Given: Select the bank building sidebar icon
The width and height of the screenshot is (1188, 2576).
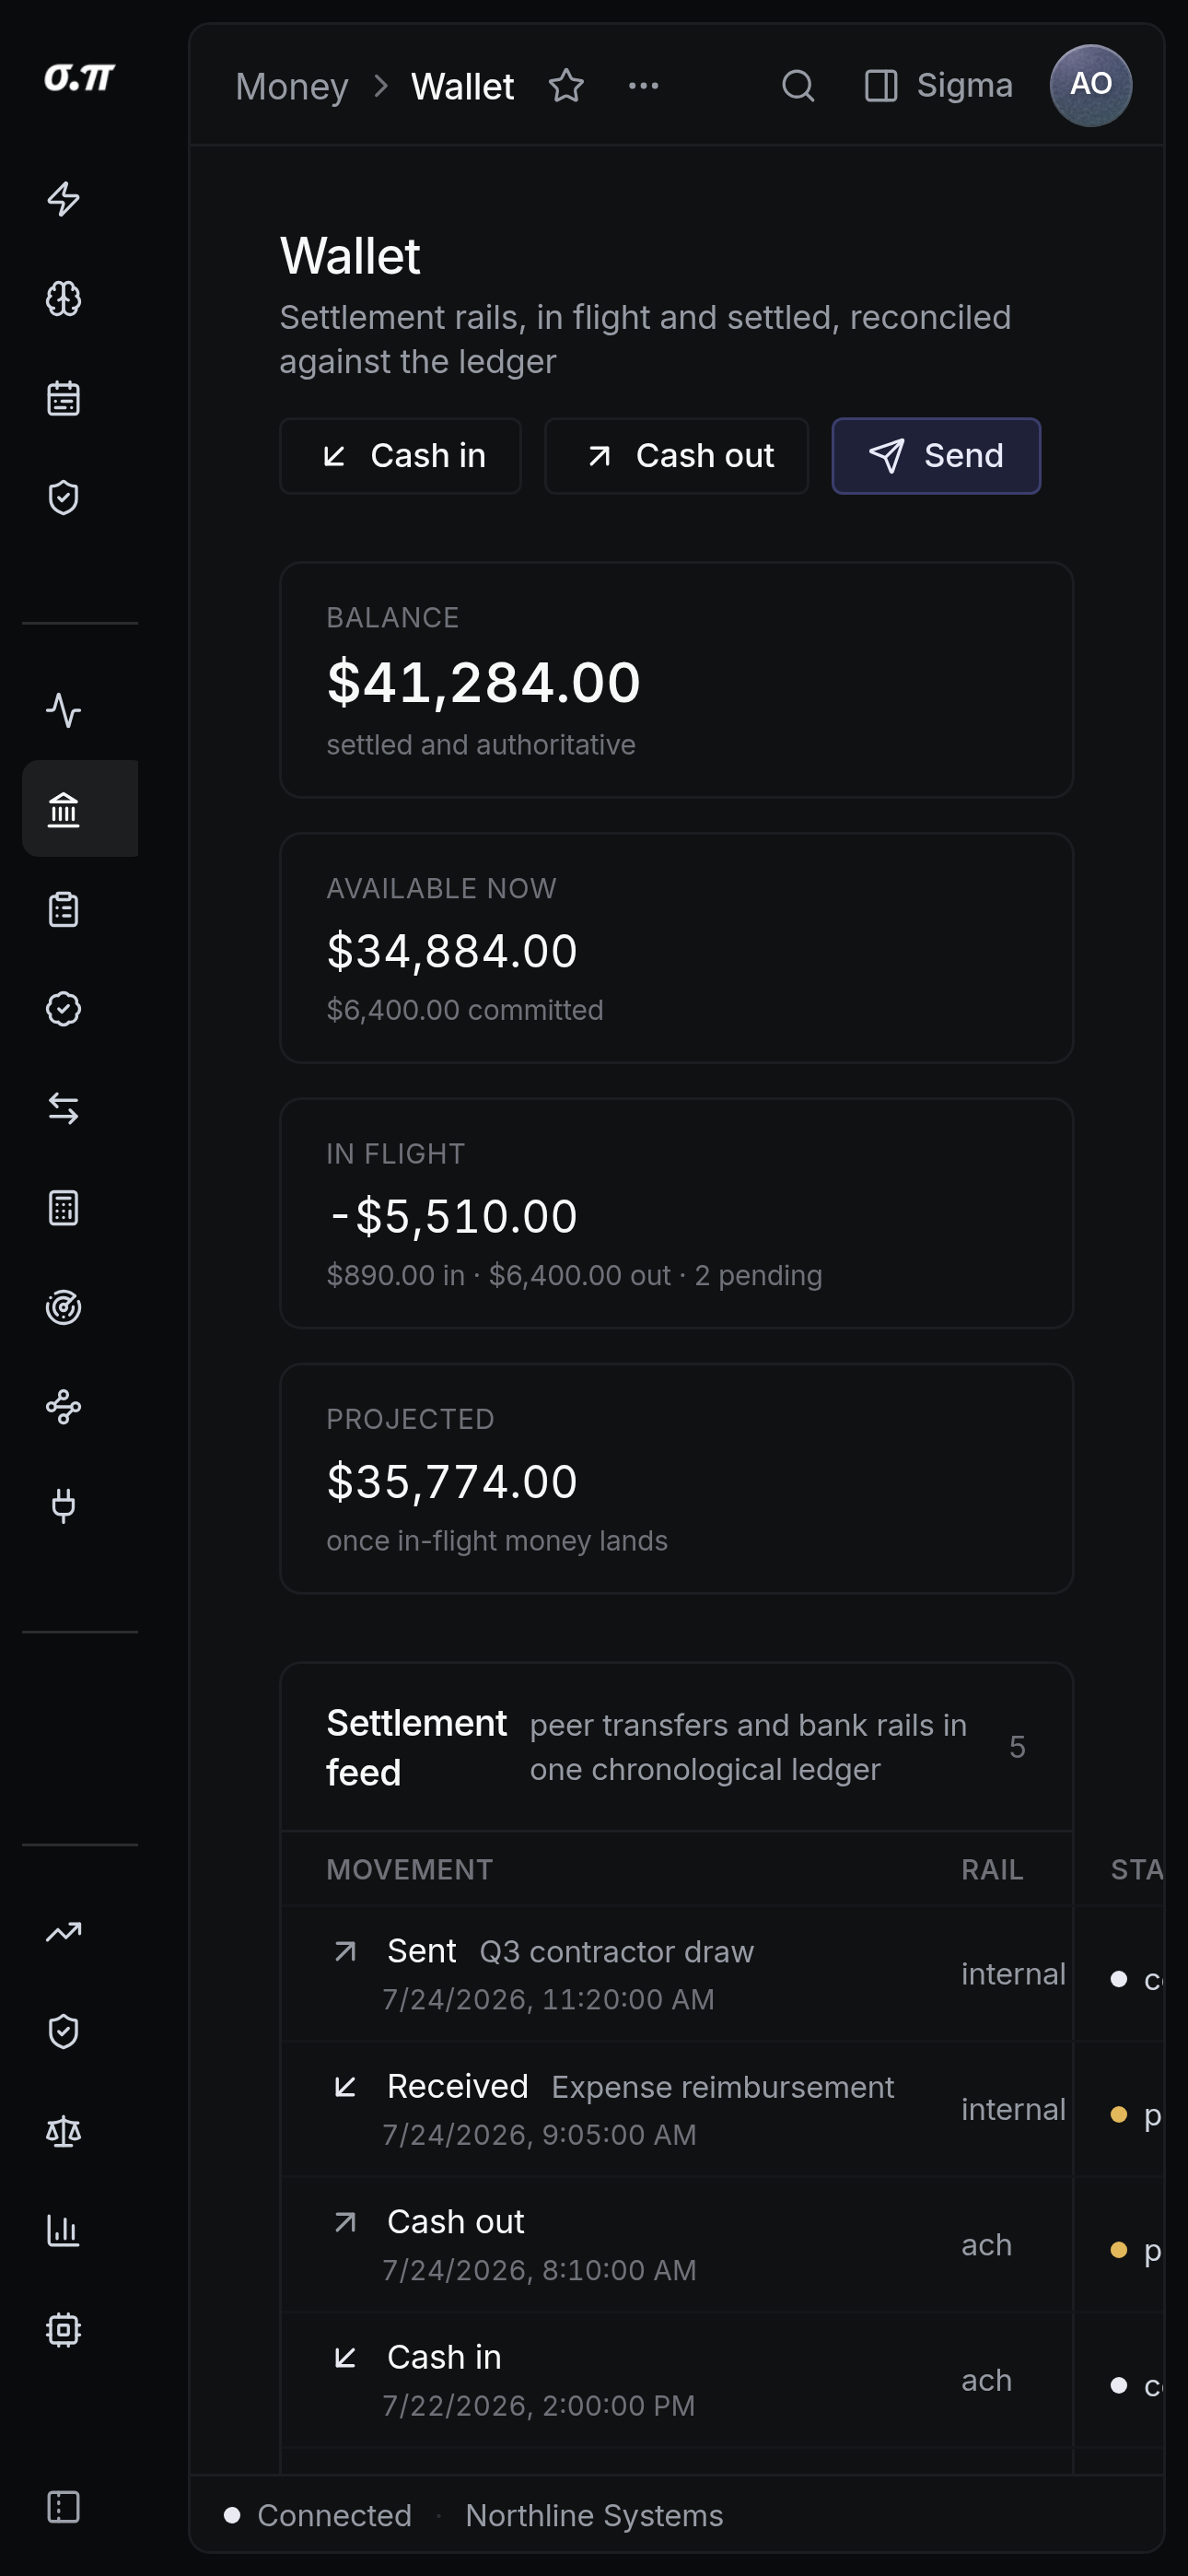Looking at the screenshot, I should [64, 809].
